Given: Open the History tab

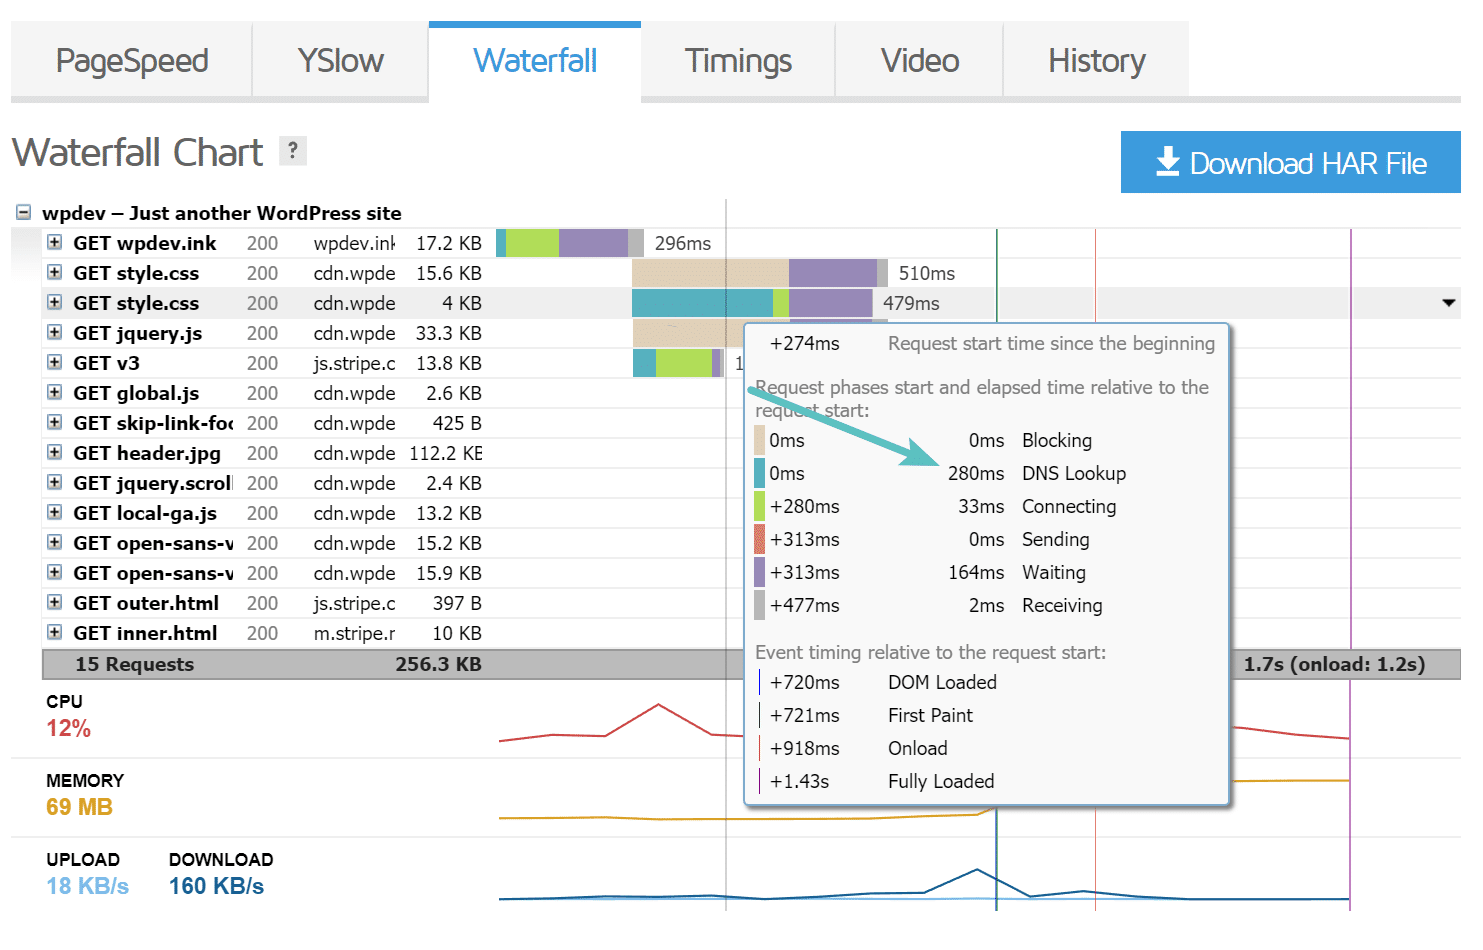Looking at the screenshot, I should [x=1096, y=60].
